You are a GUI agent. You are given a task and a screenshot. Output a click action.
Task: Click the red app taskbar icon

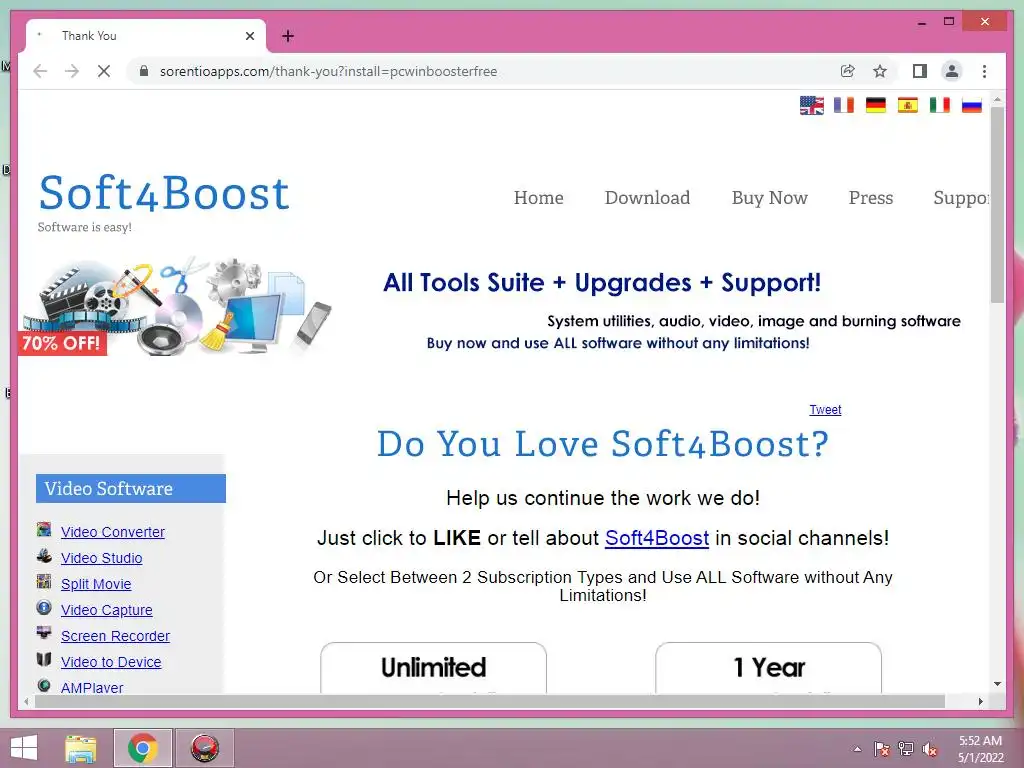point(204,748)
